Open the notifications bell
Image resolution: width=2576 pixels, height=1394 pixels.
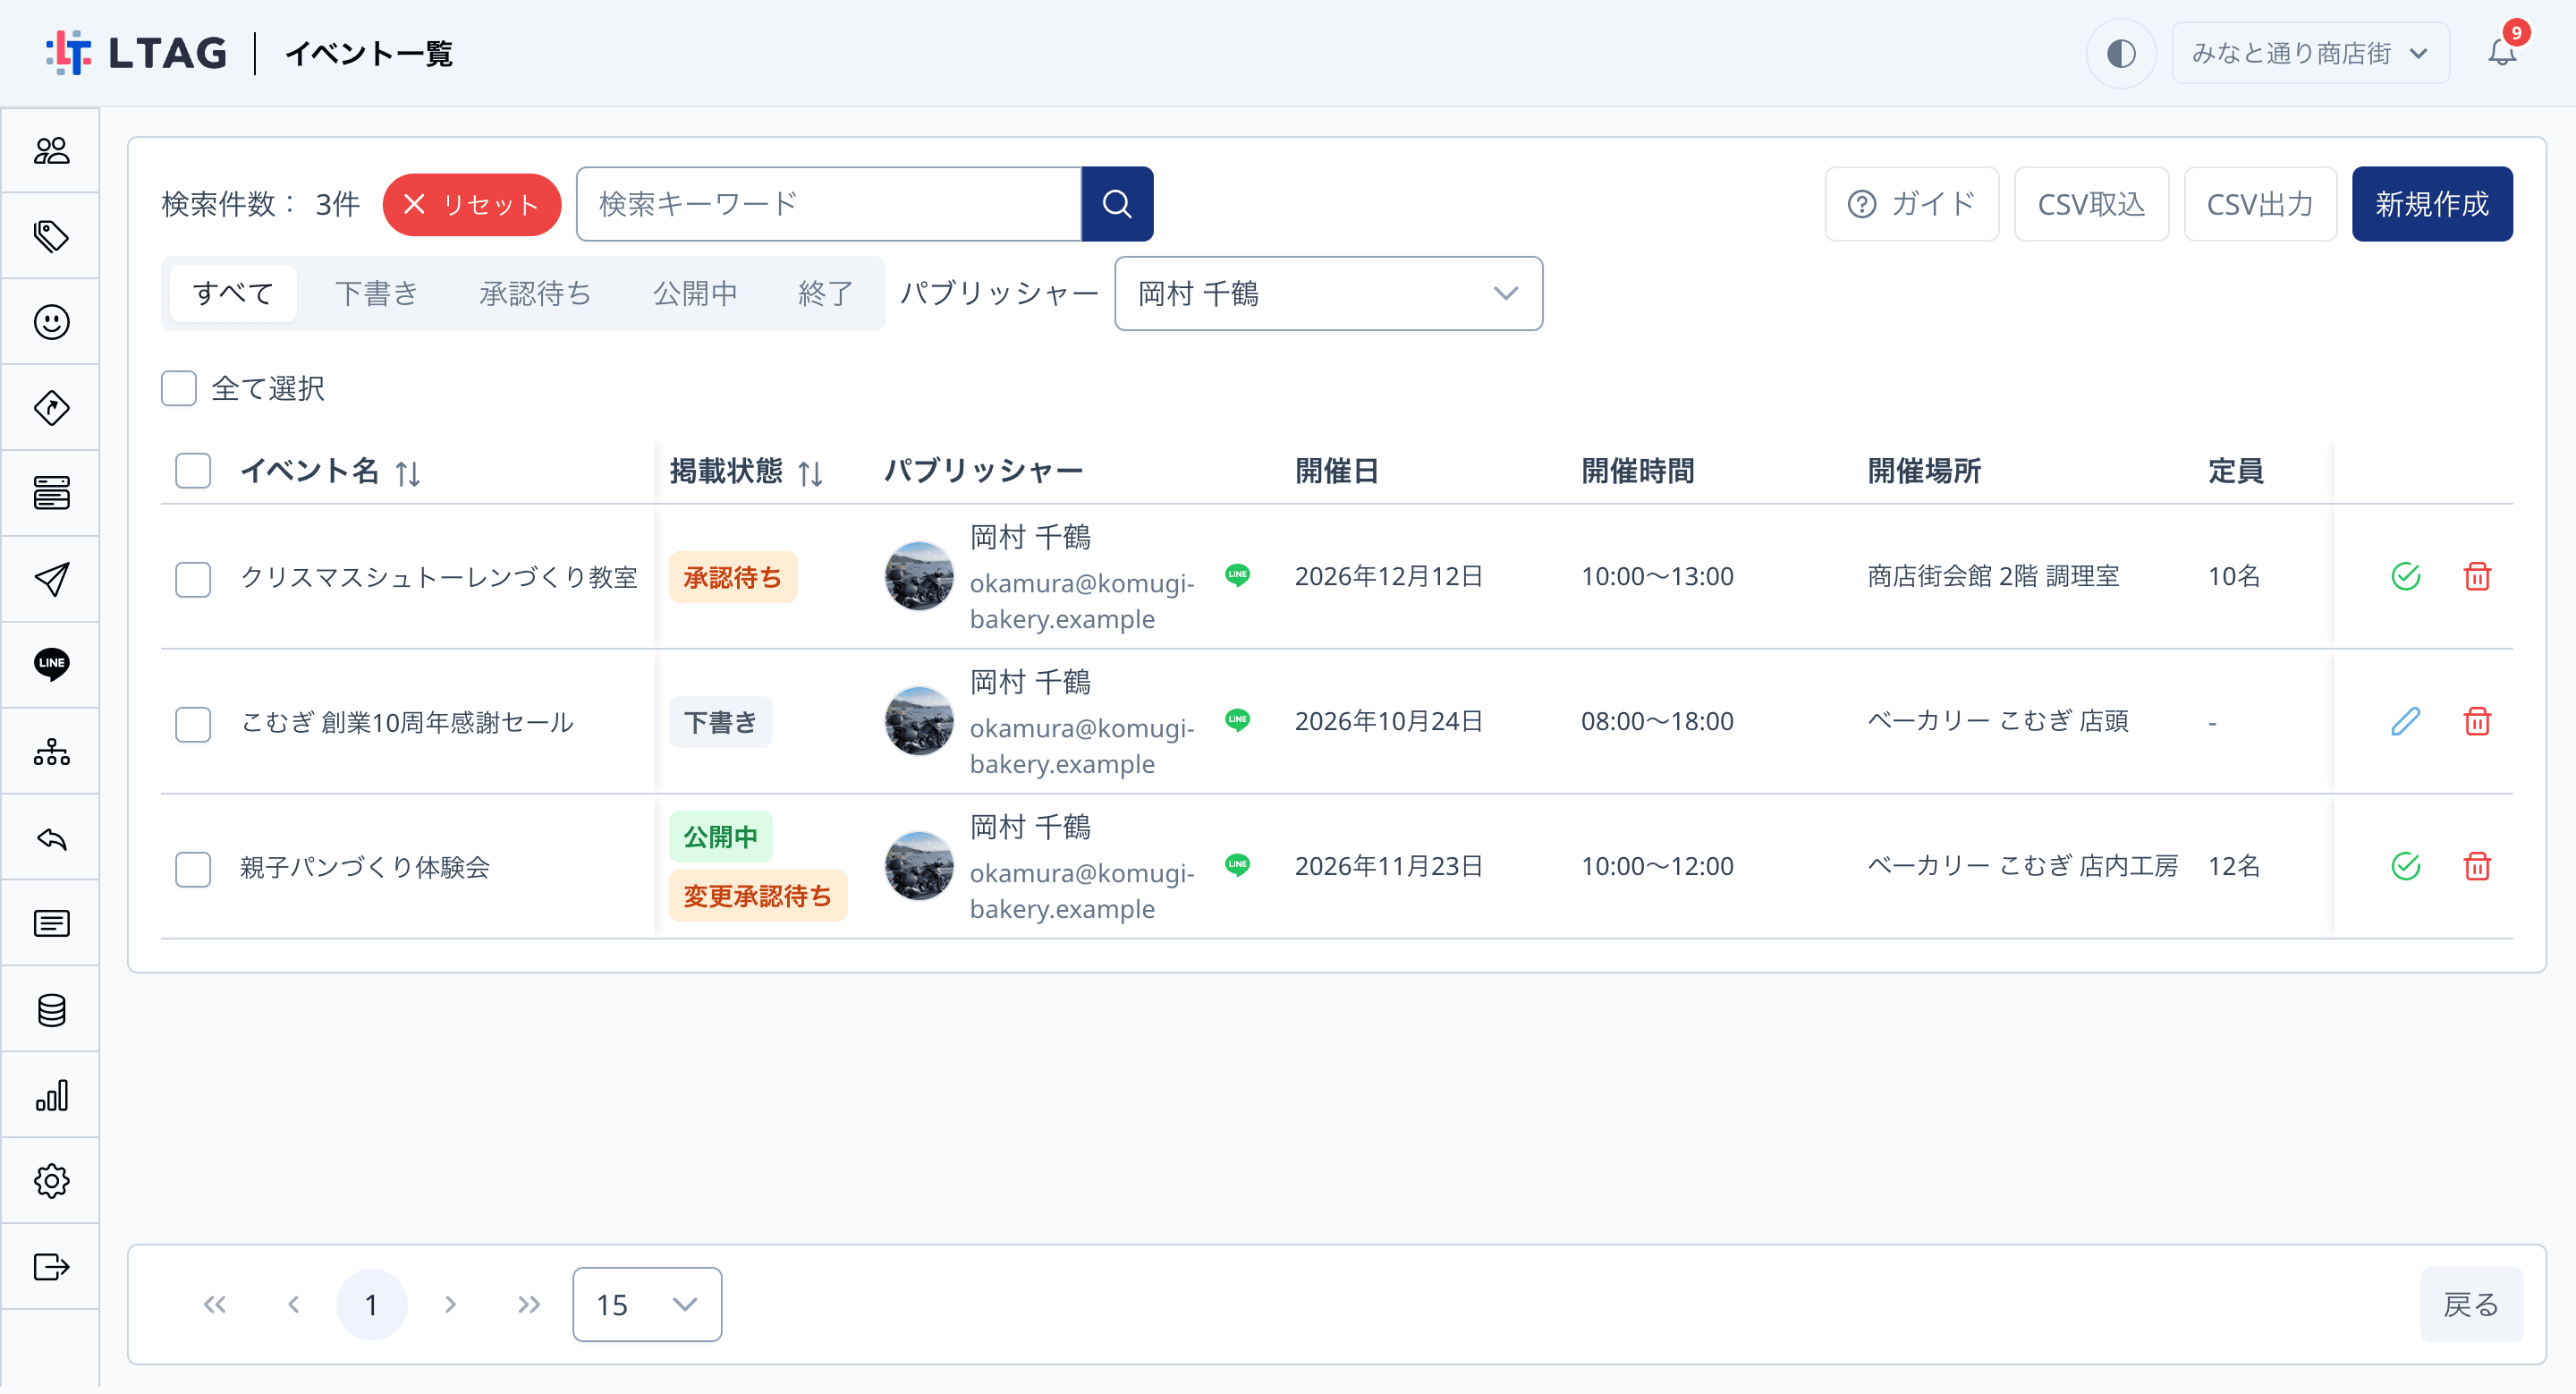[2502, 52]
